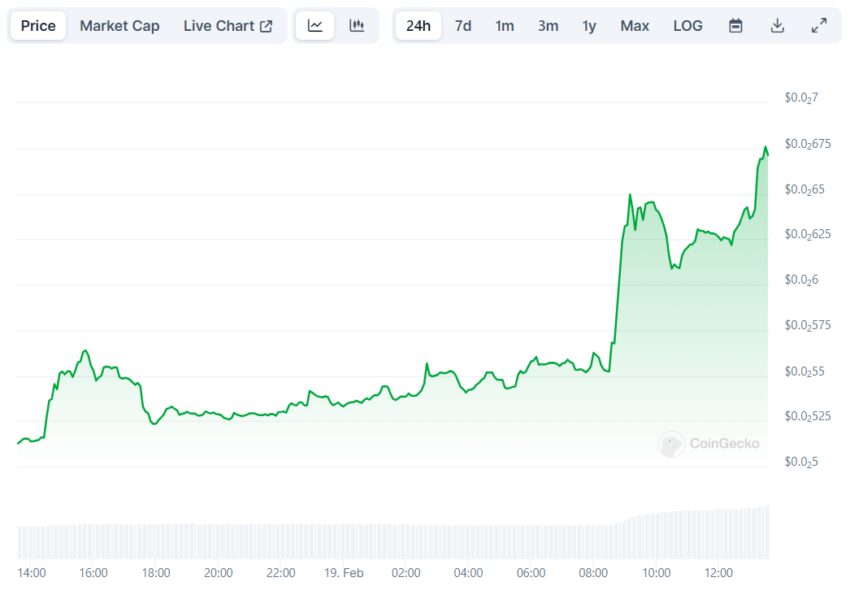Select the Price tab

click(x=38, y=26)
